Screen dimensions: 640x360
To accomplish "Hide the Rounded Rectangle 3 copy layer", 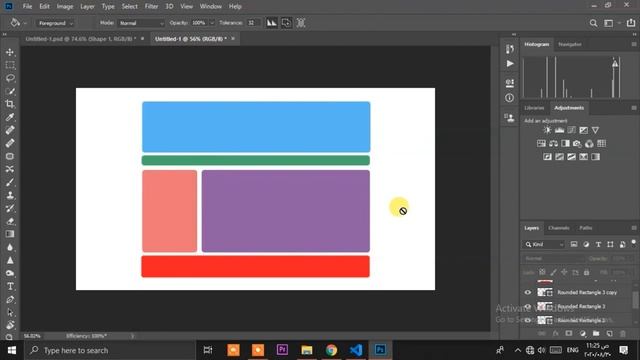I will pyautogui.click(x=528, y=292).
